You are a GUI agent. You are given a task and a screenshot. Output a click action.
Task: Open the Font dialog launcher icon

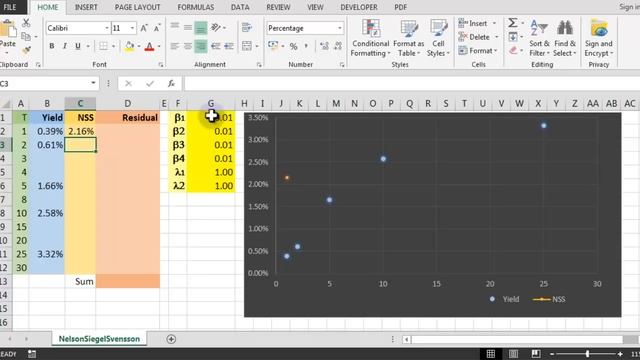click(161, 64)
